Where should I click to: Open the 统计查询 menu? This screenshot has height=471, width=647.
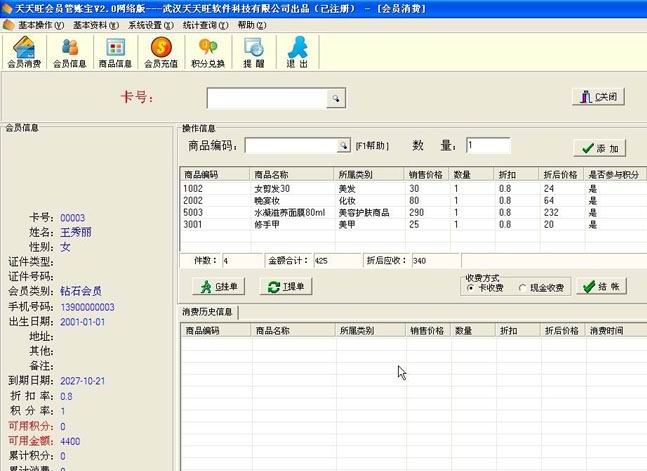tap(205, 25)
